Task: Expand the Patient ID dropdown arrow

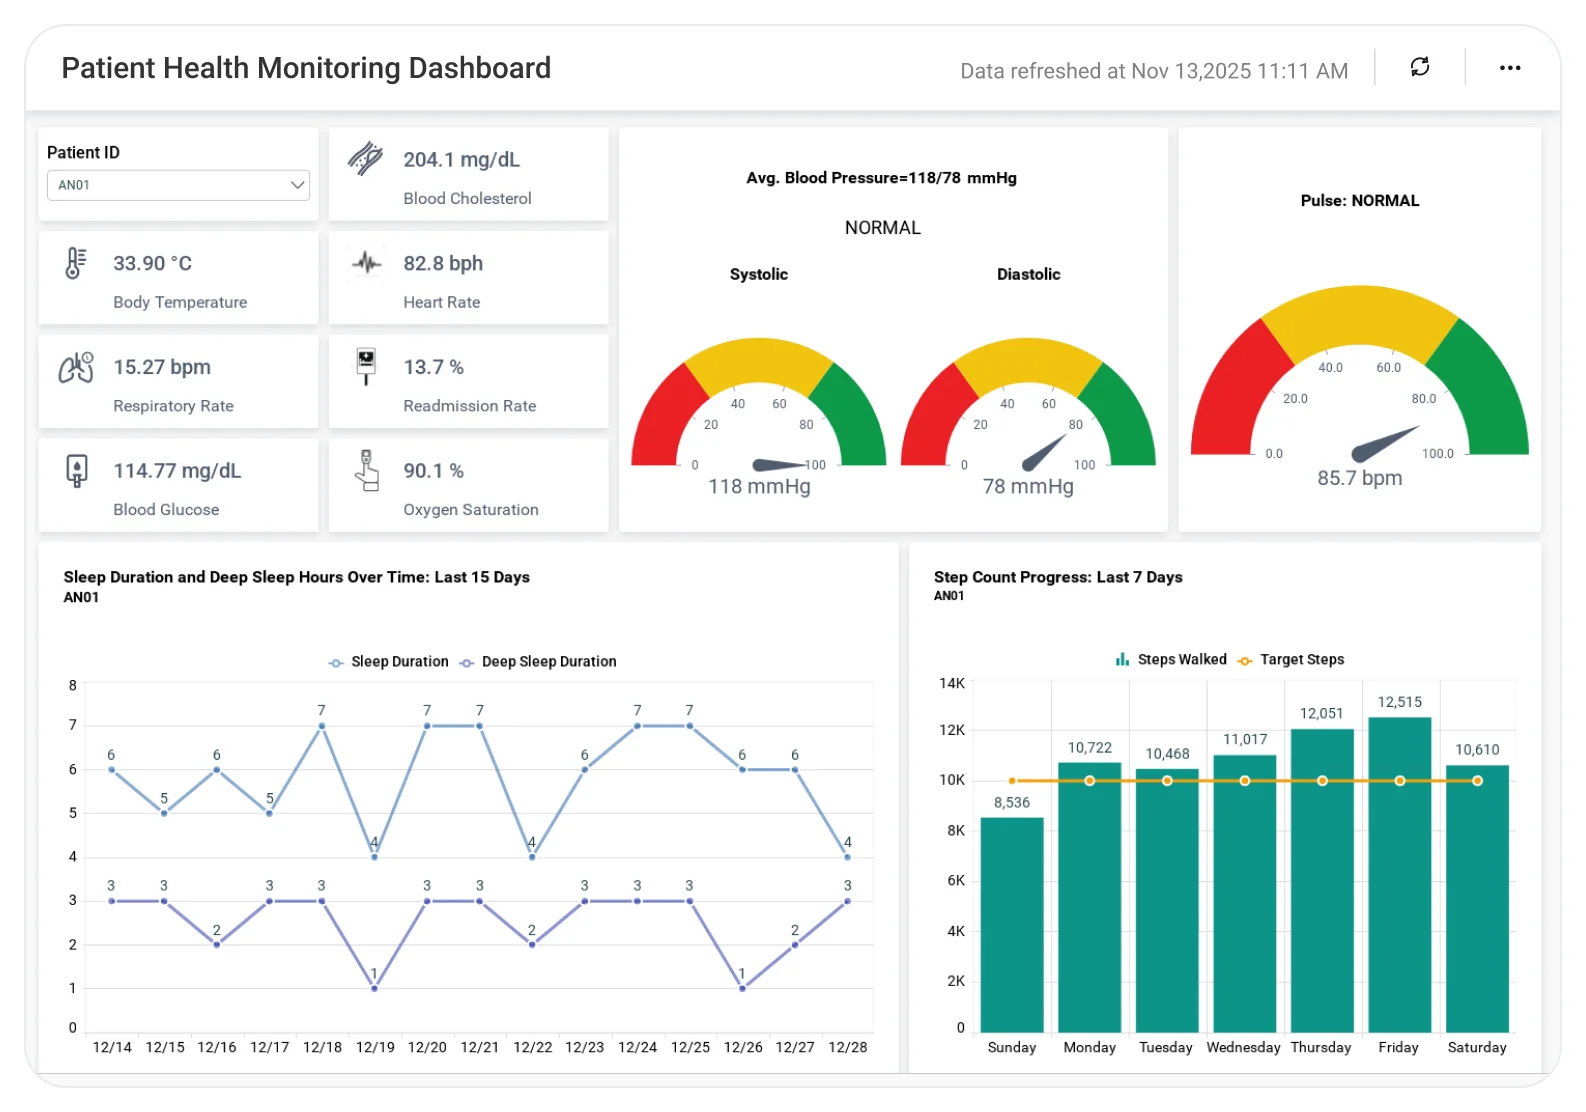Action: coord(297,185)
